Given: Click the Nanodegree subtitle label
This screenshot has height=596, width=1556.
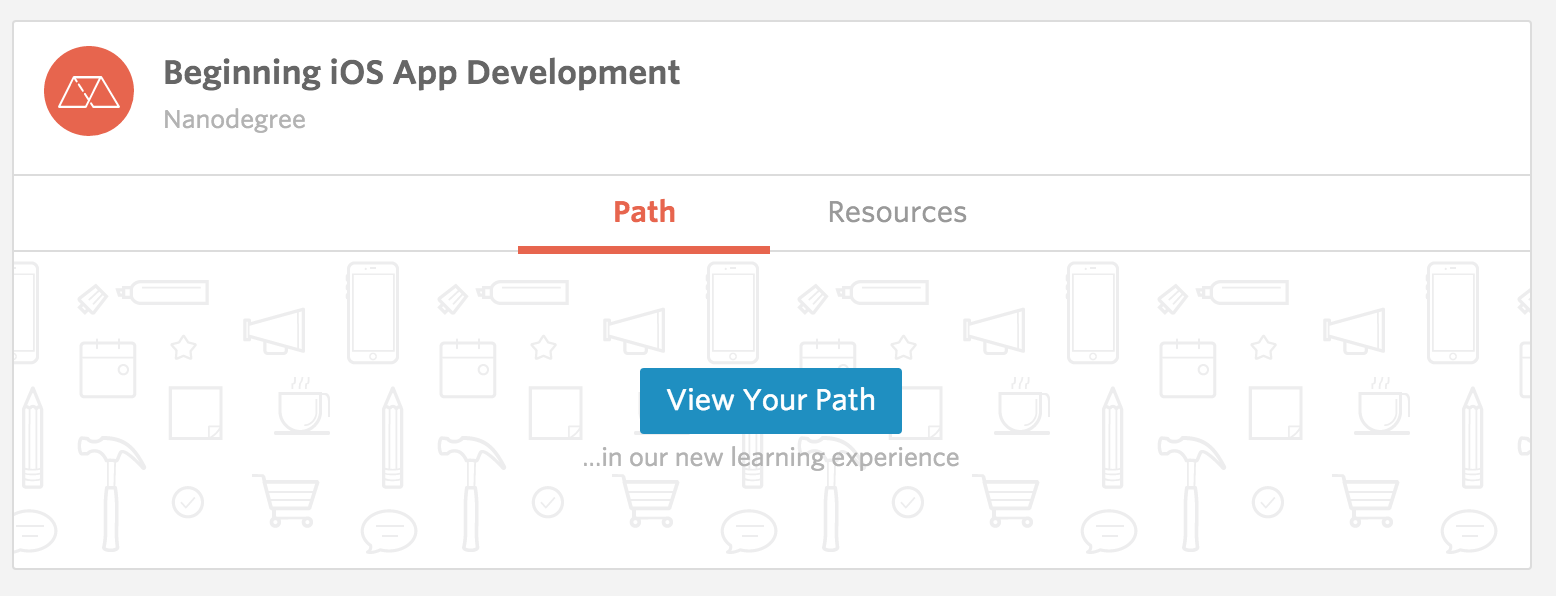Looking at the screenshot, I should [234, 120].
